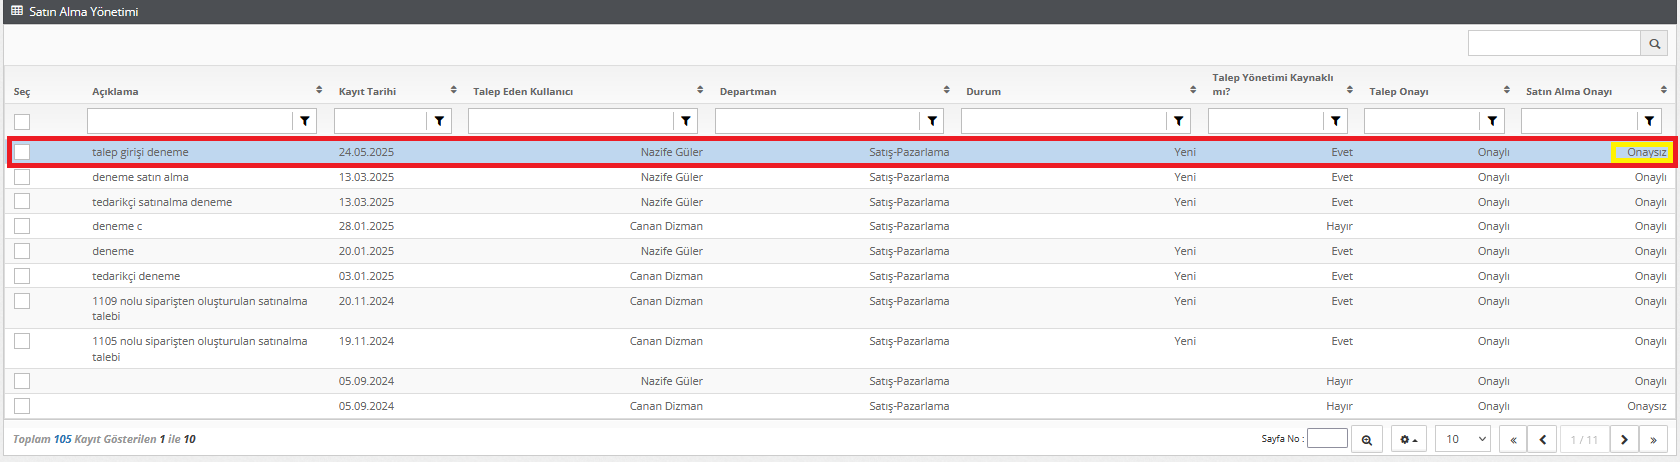
Task: Jump to the last page
Action: click(x=1653, y=439)
